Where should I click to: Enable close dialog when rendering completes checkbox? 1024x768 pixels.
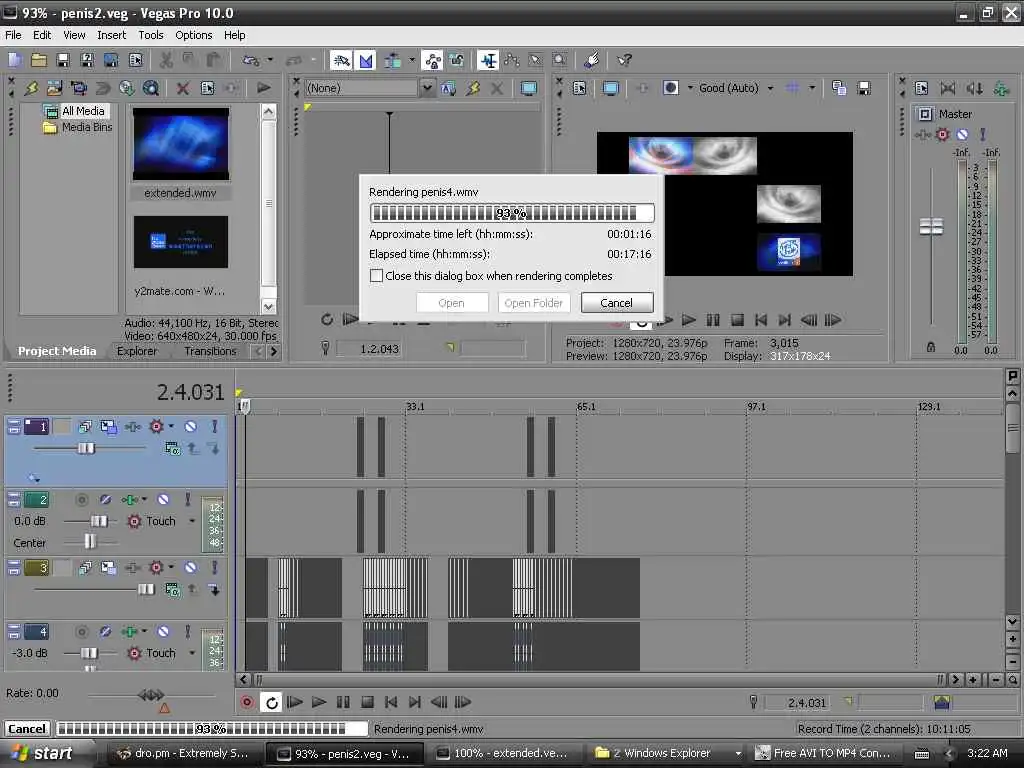[x=376, y=276]
